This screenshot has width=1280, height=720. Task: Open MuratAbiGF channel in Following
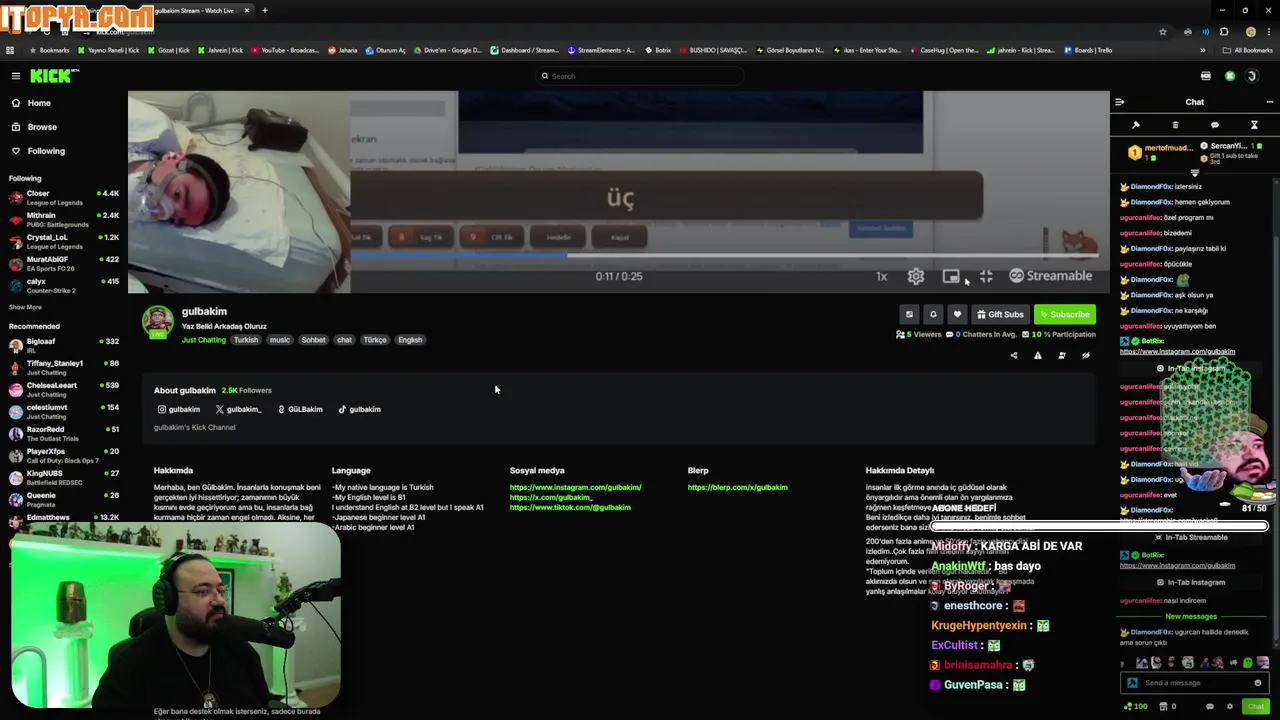63,264
